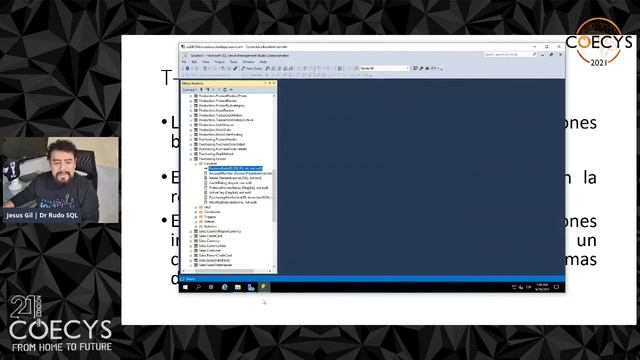Select the Sales.SalesOrderHeader table
This screenshot has width=640, height=360.
[215, 265]
